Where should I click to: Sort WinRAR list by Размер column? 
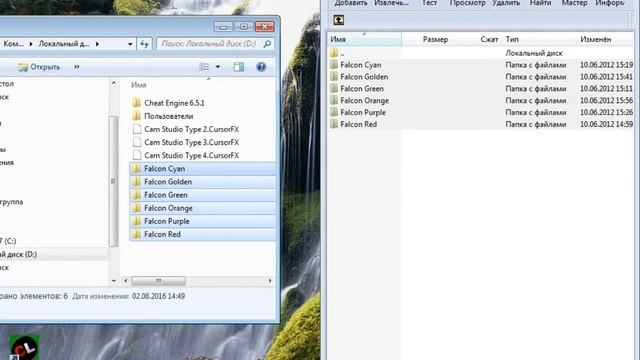(435, 39)
